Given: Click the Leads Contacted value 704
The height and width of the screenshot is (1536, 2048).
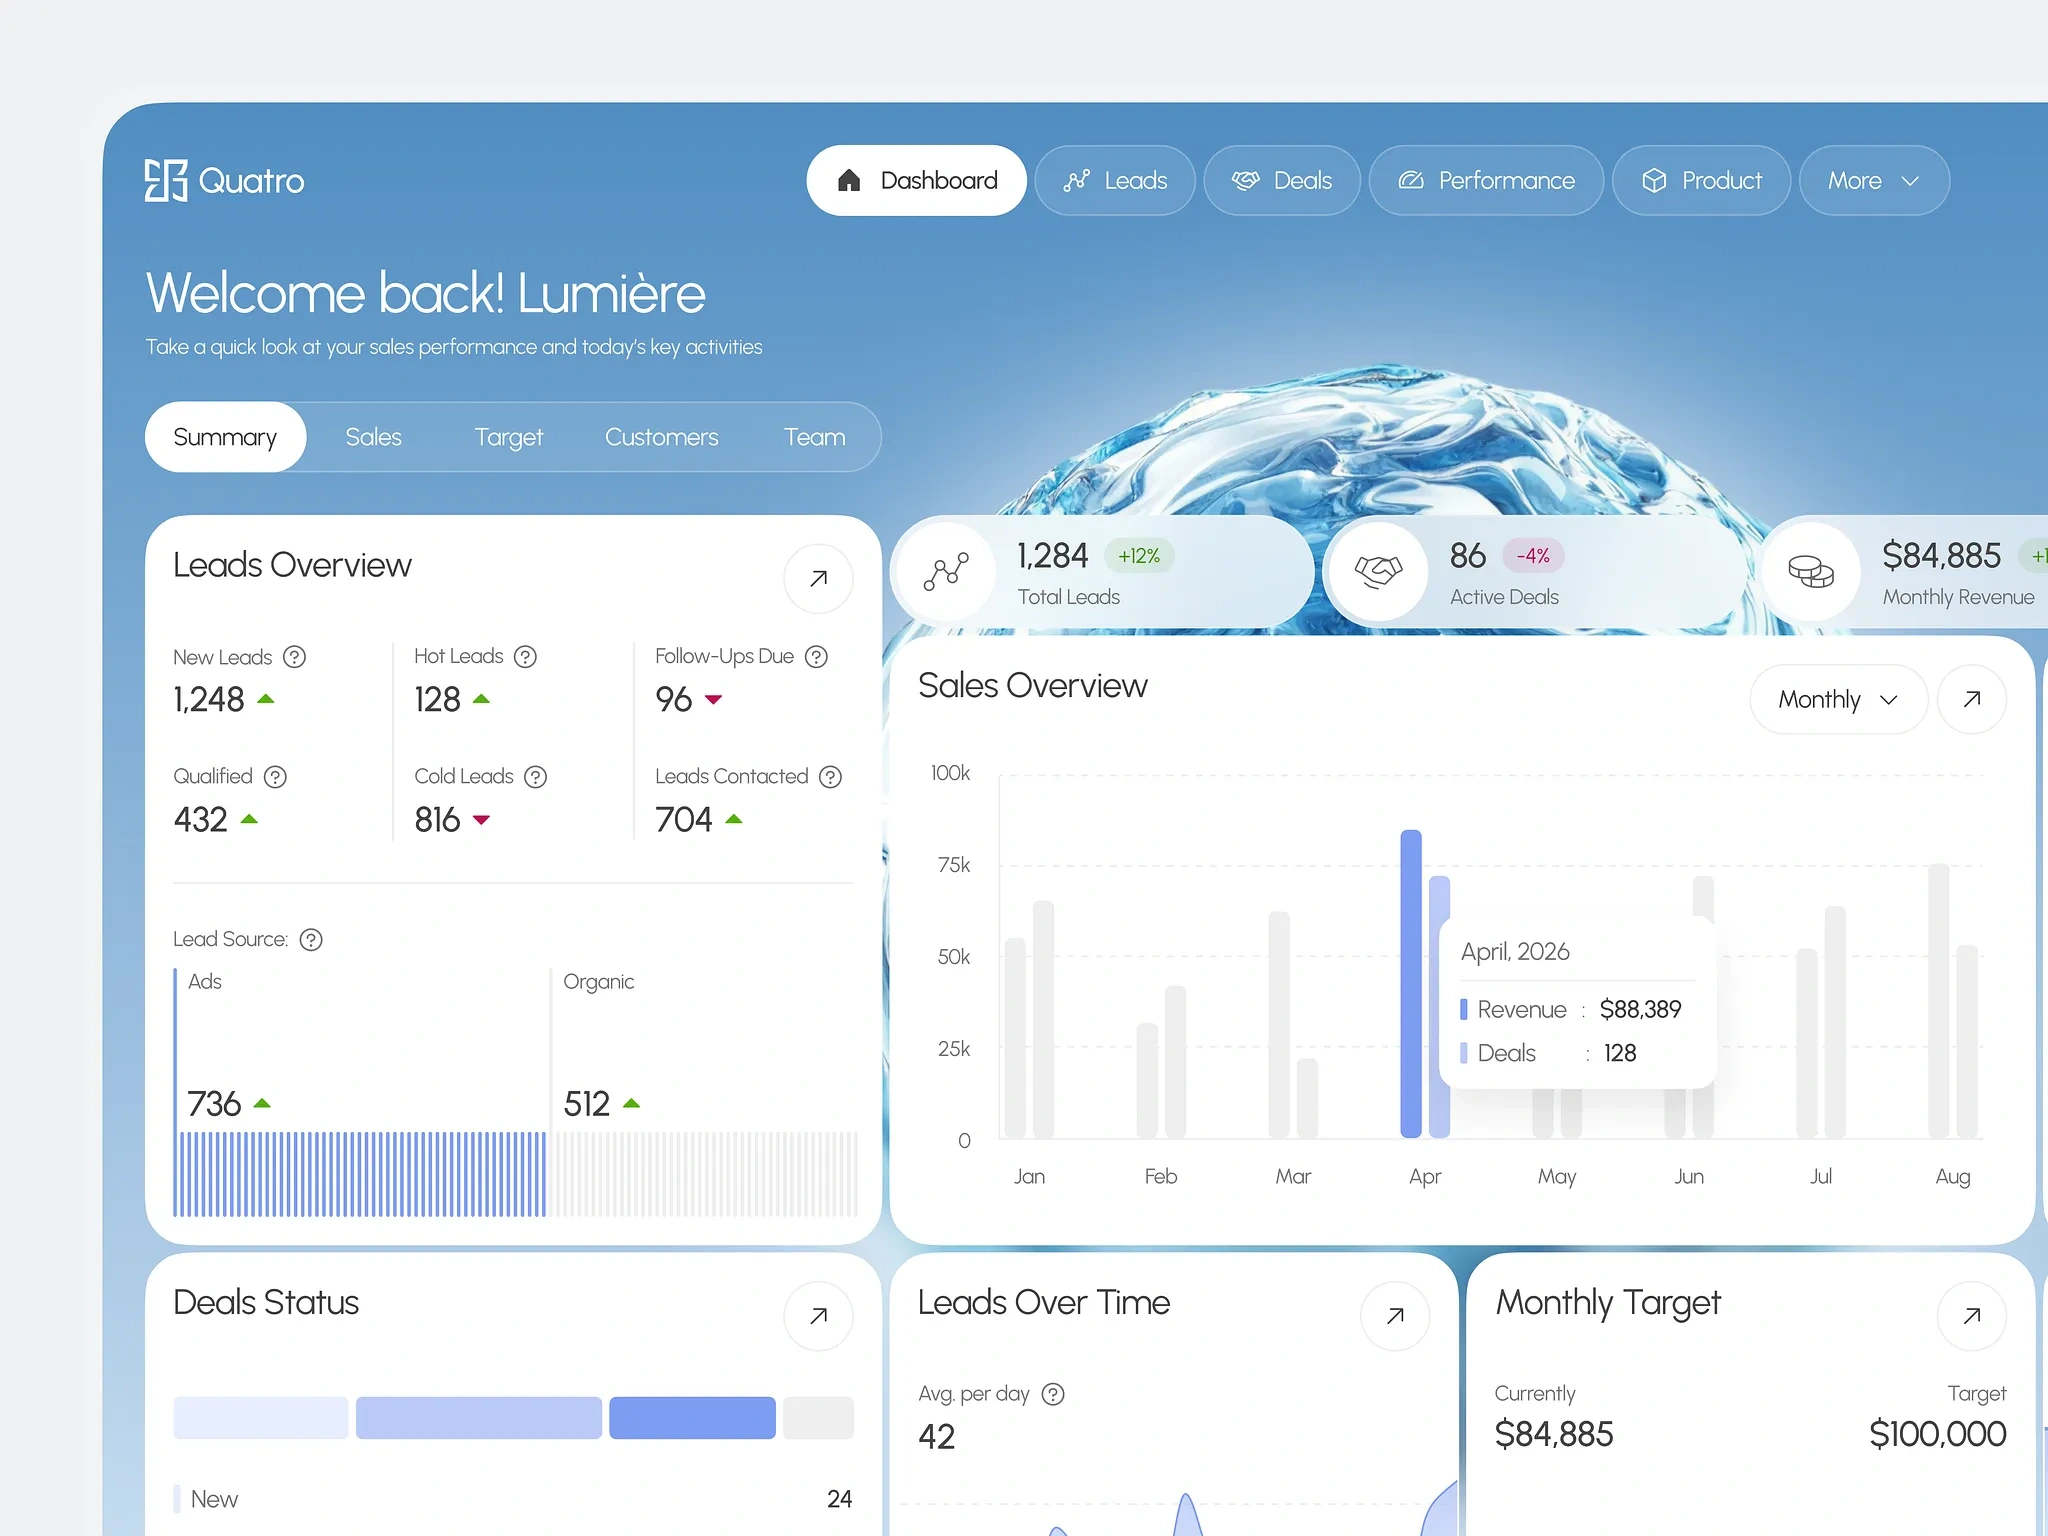Looking at the screenshot, I should [x=684, y=820].
